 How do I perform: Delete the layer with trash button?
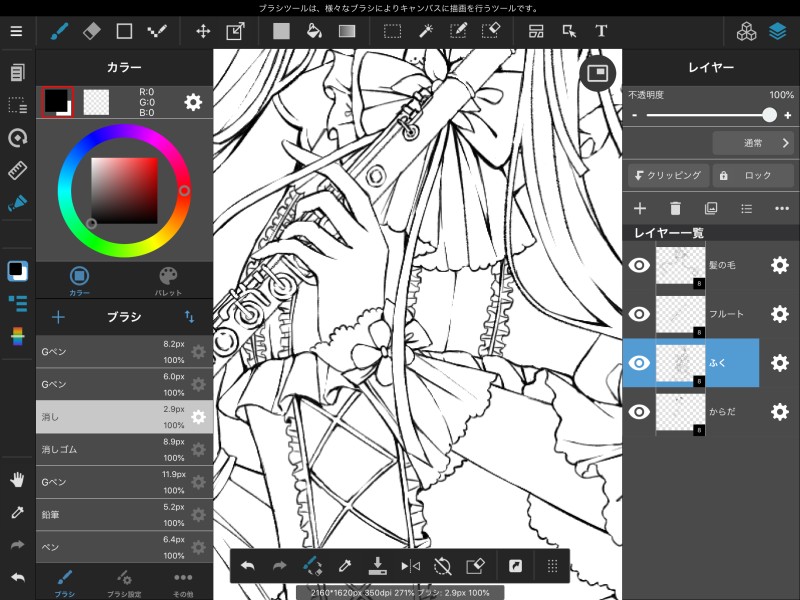coord(675,208)
